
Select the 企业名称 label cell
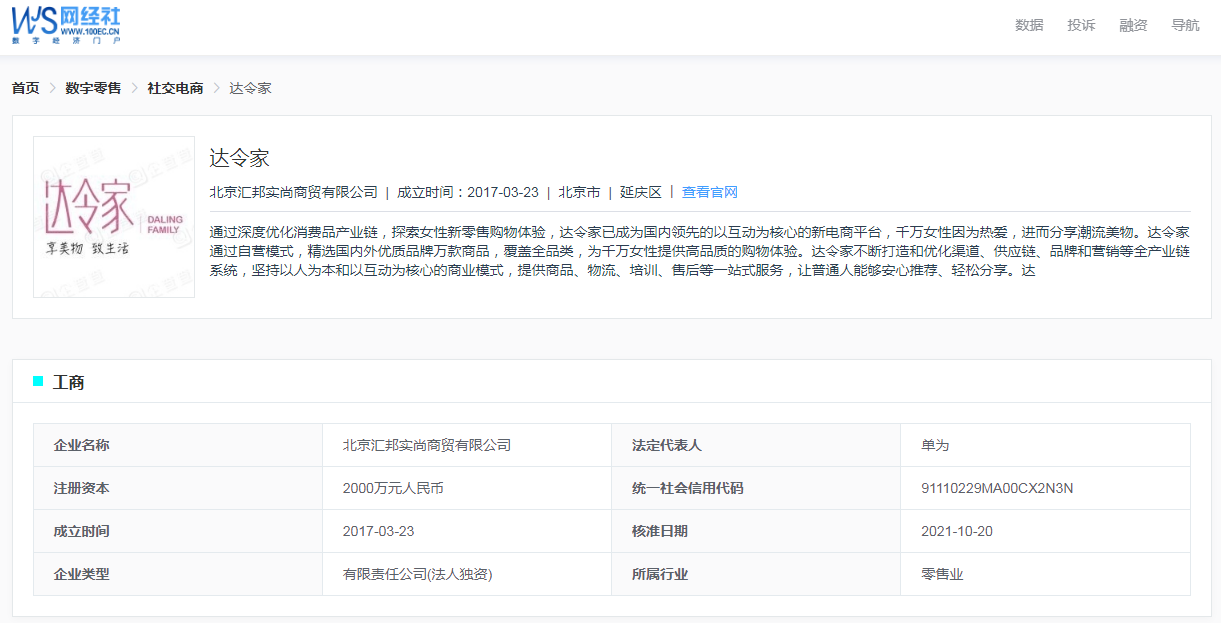tap(178, 445)
